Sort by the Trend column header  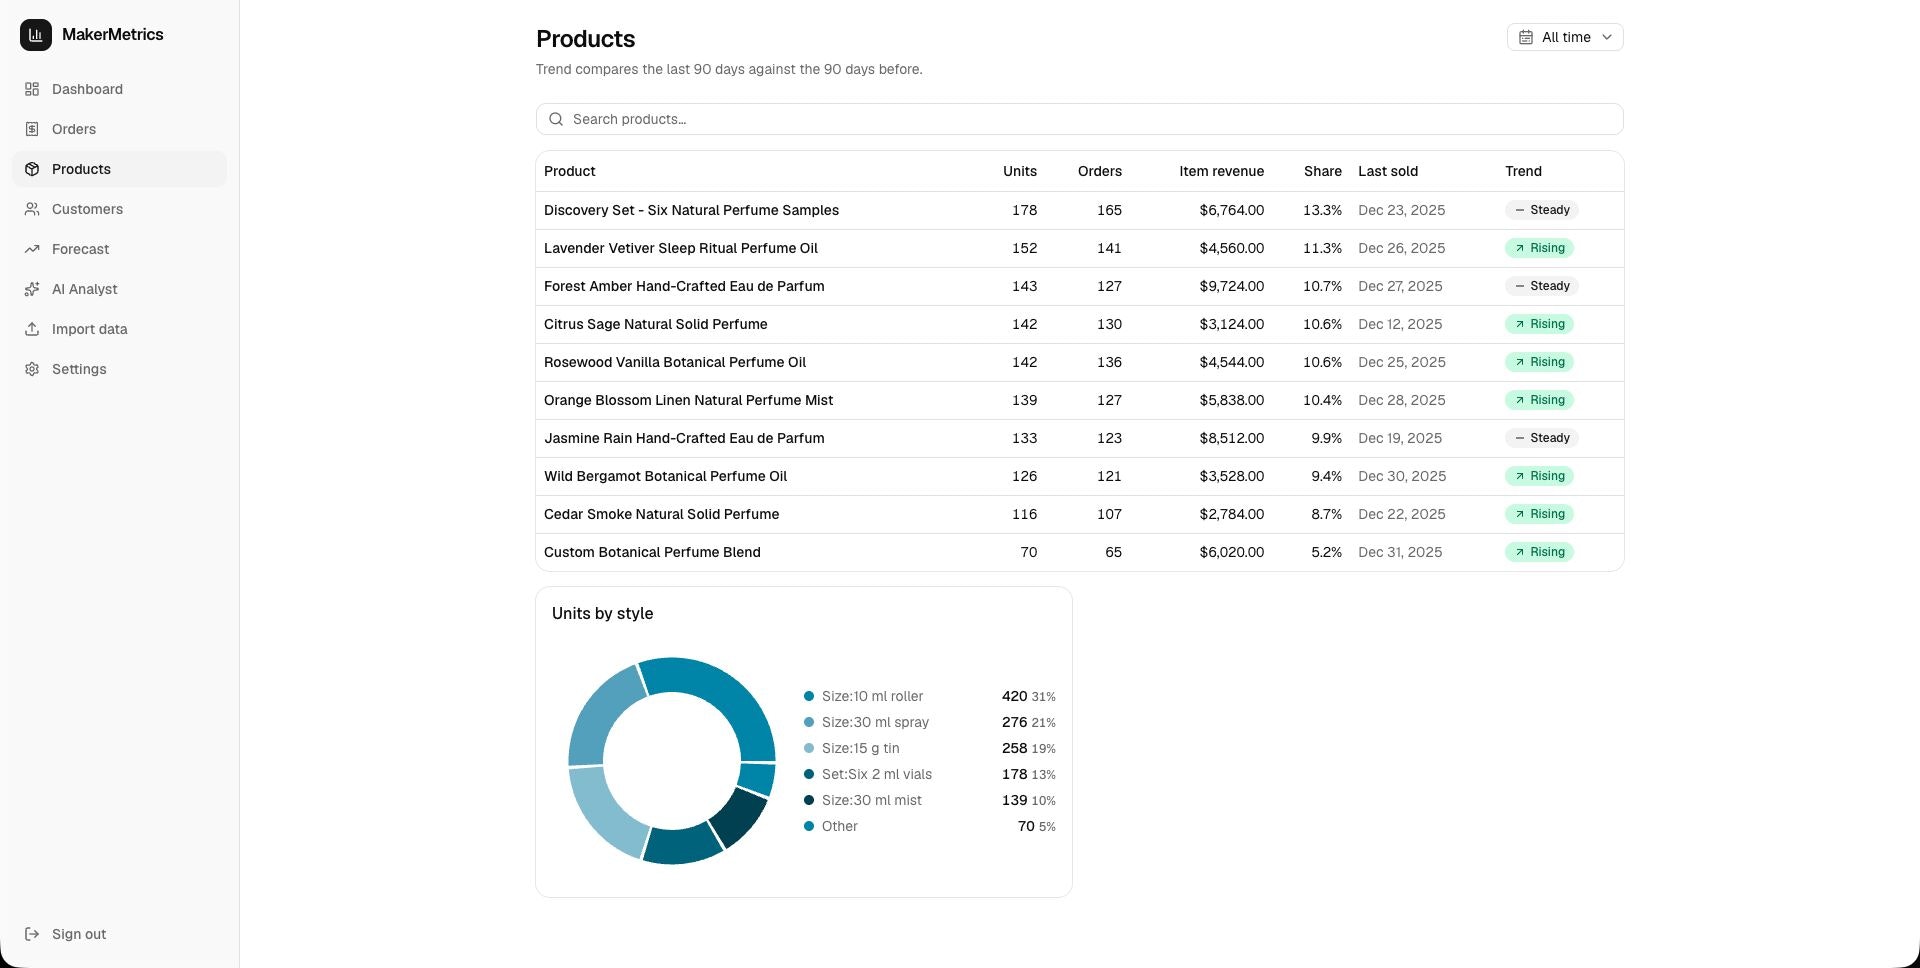(x=1523, y=171)
